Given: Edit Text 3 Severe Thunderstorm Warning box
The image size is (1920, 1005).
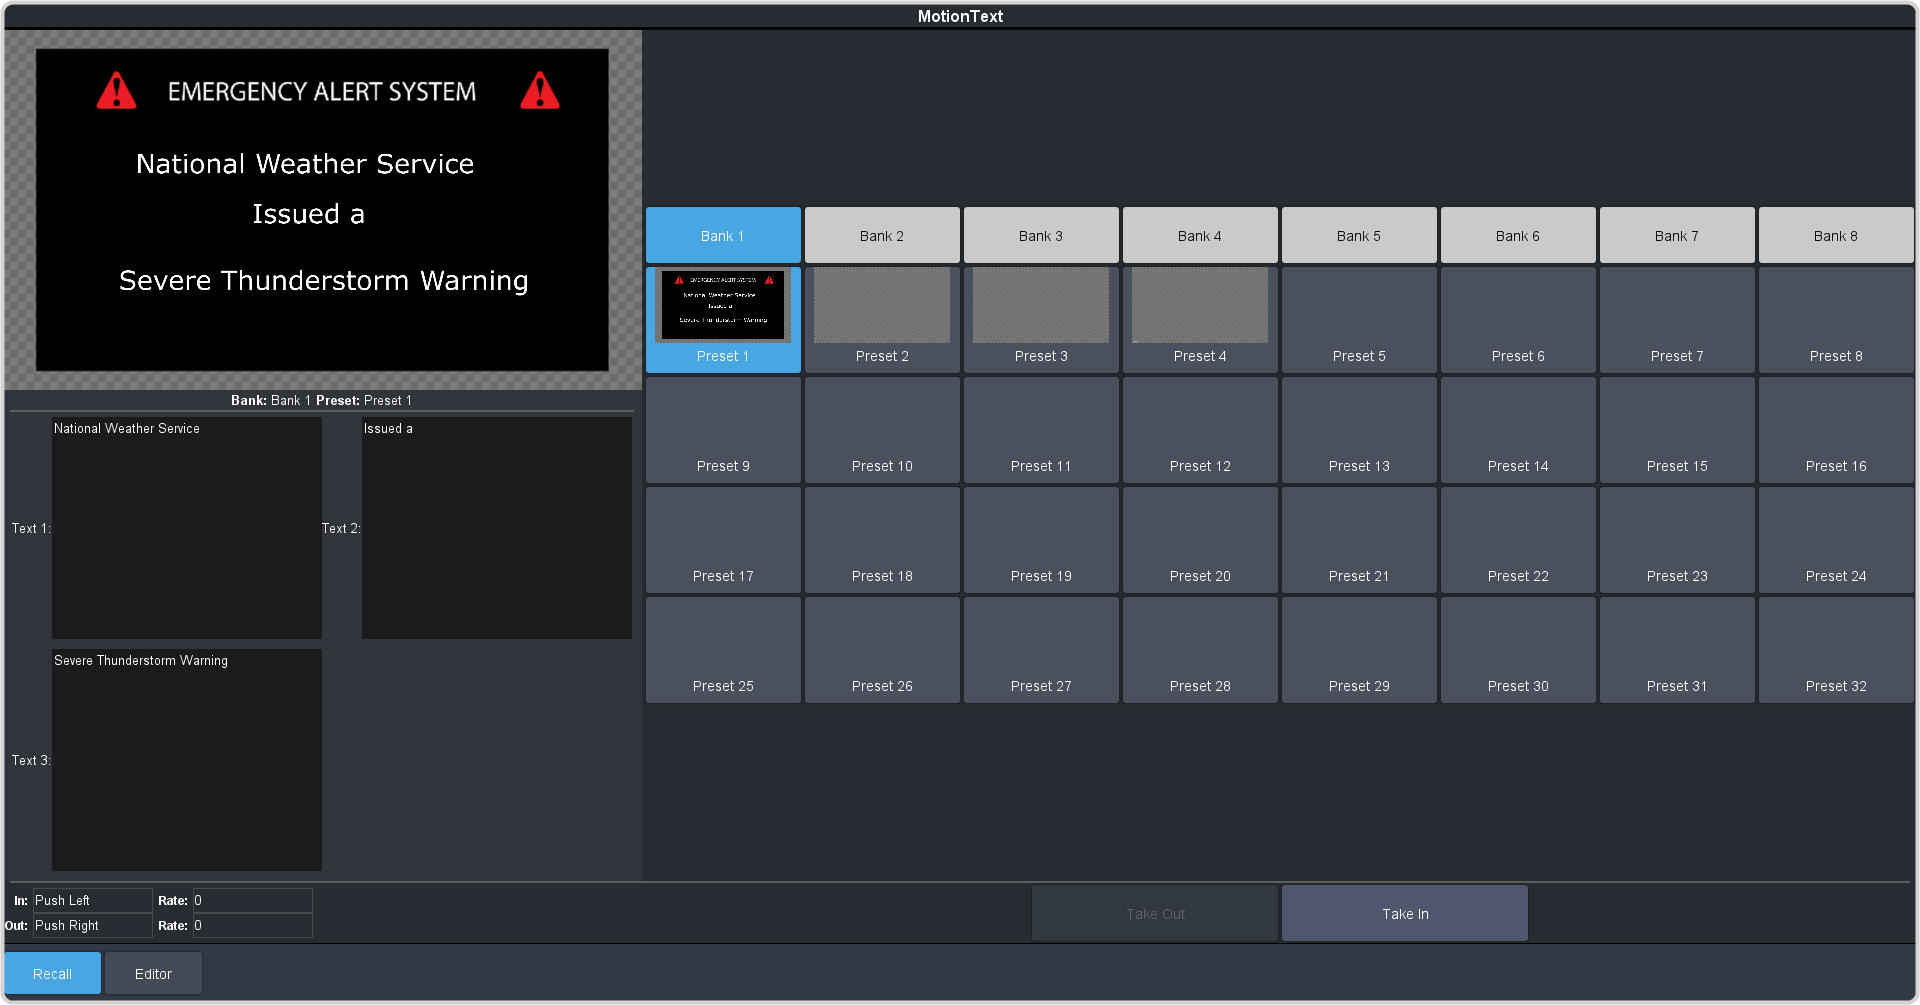Looking at the screenshot, I should pyautogui.click(x=187, y=760).
